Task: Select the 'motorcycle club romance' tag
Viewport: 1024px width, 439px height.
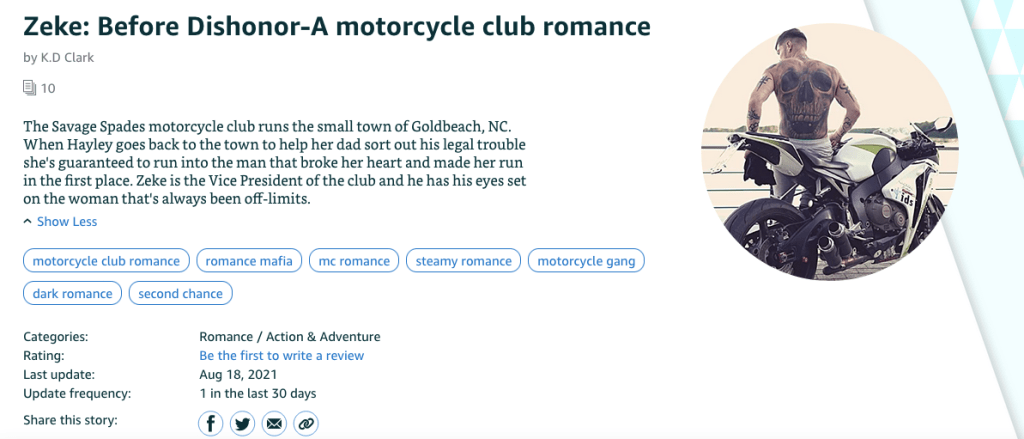Action: 106,261
